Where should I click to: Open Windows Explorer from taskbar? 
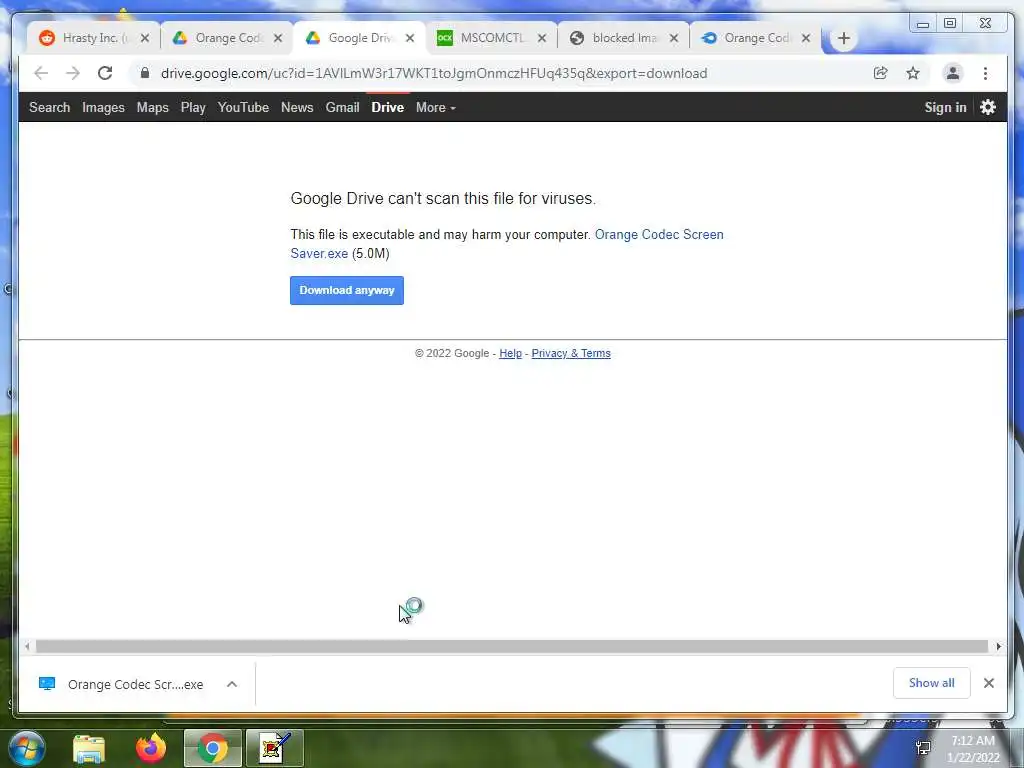pyautogui.click(x=89, y=748)
